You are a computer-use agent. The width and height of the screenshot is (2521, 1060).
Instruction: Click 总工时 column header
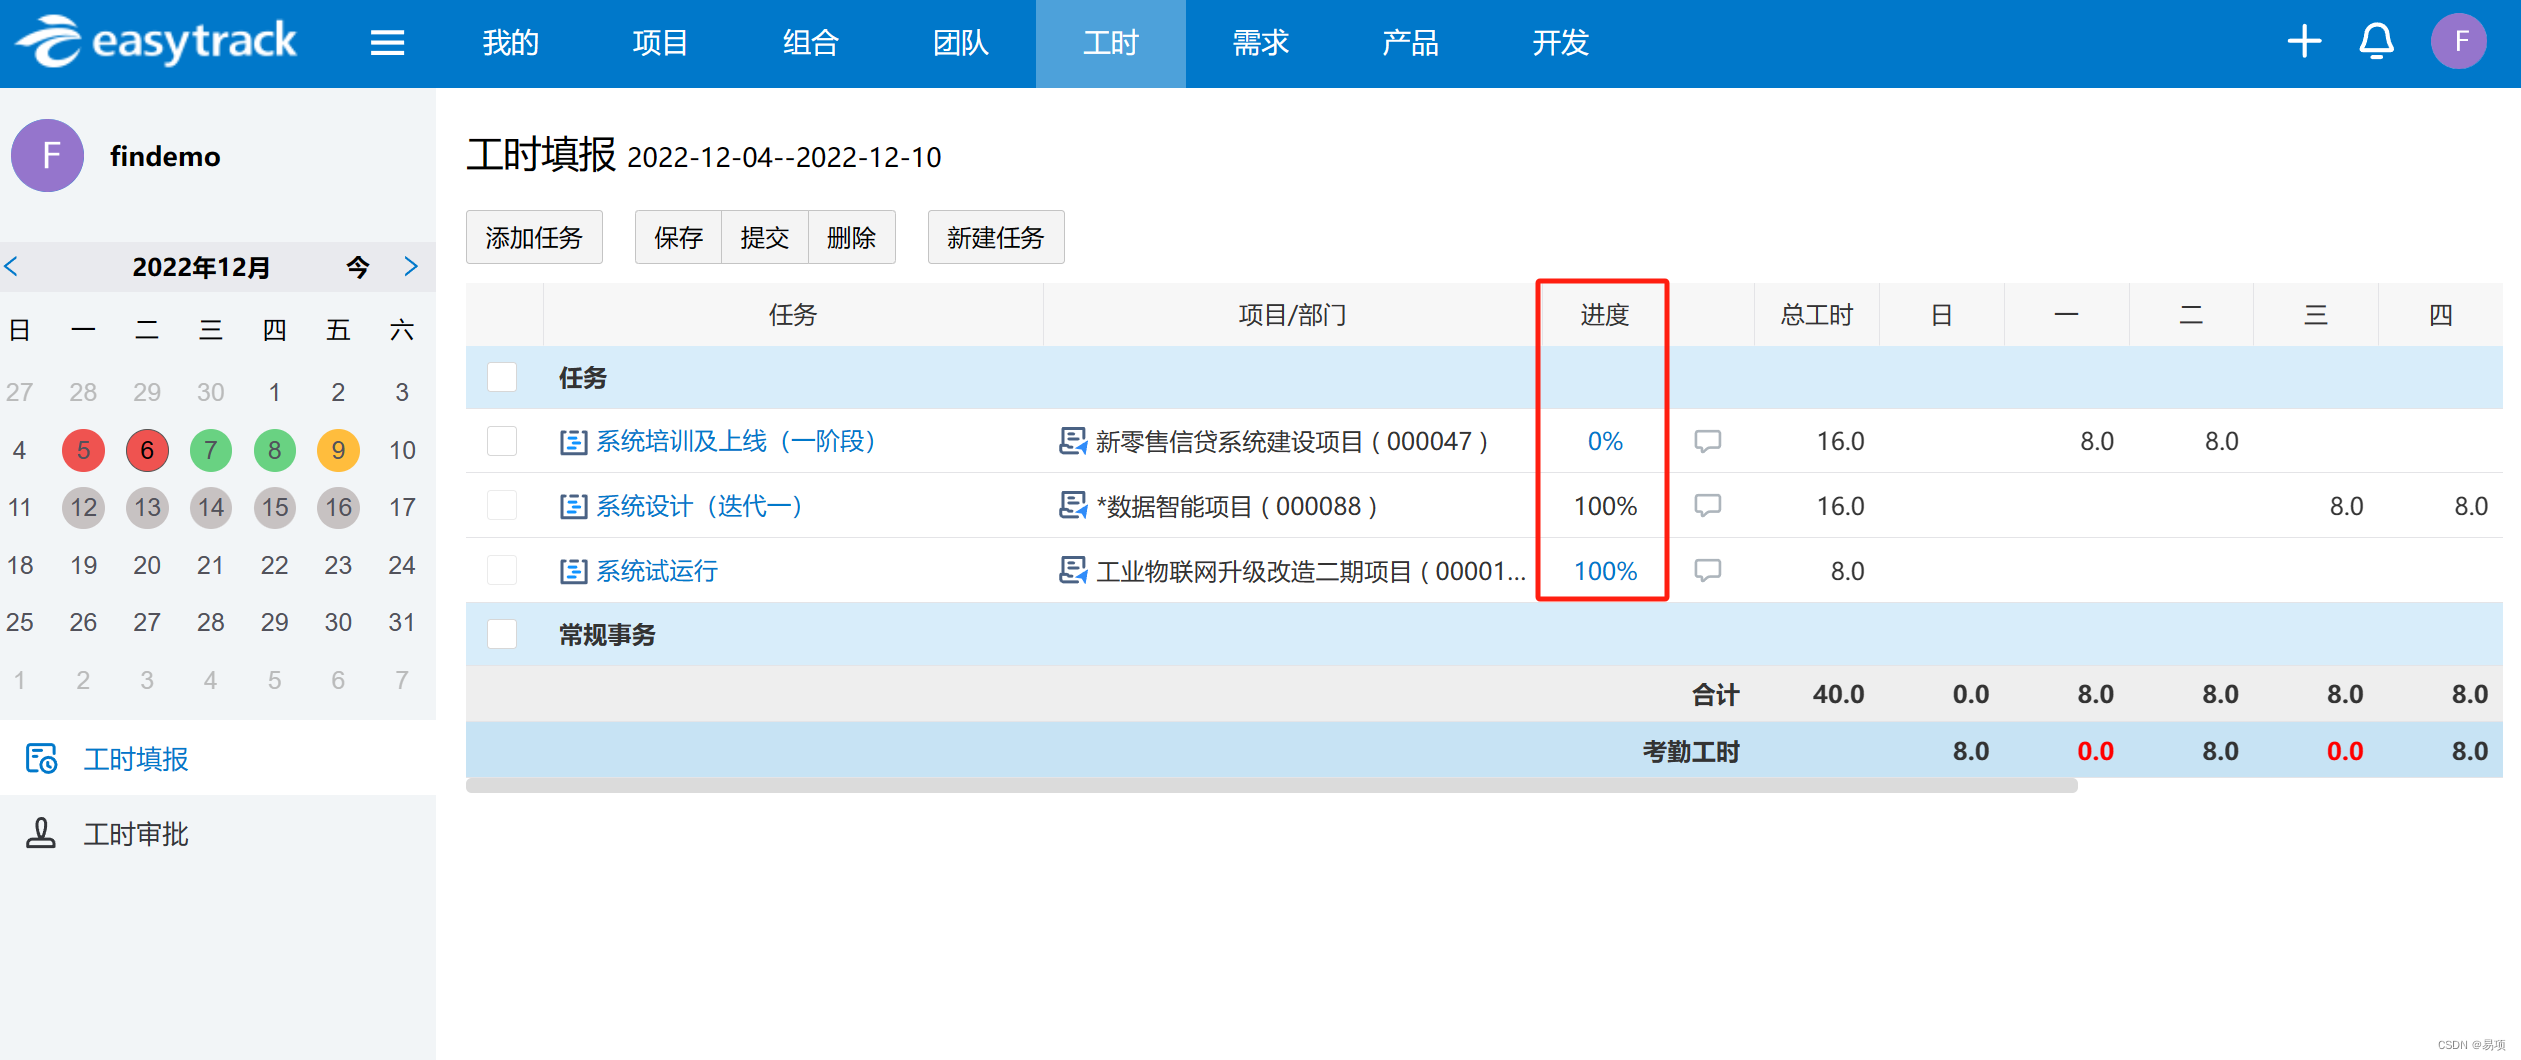pos(1817,315)
